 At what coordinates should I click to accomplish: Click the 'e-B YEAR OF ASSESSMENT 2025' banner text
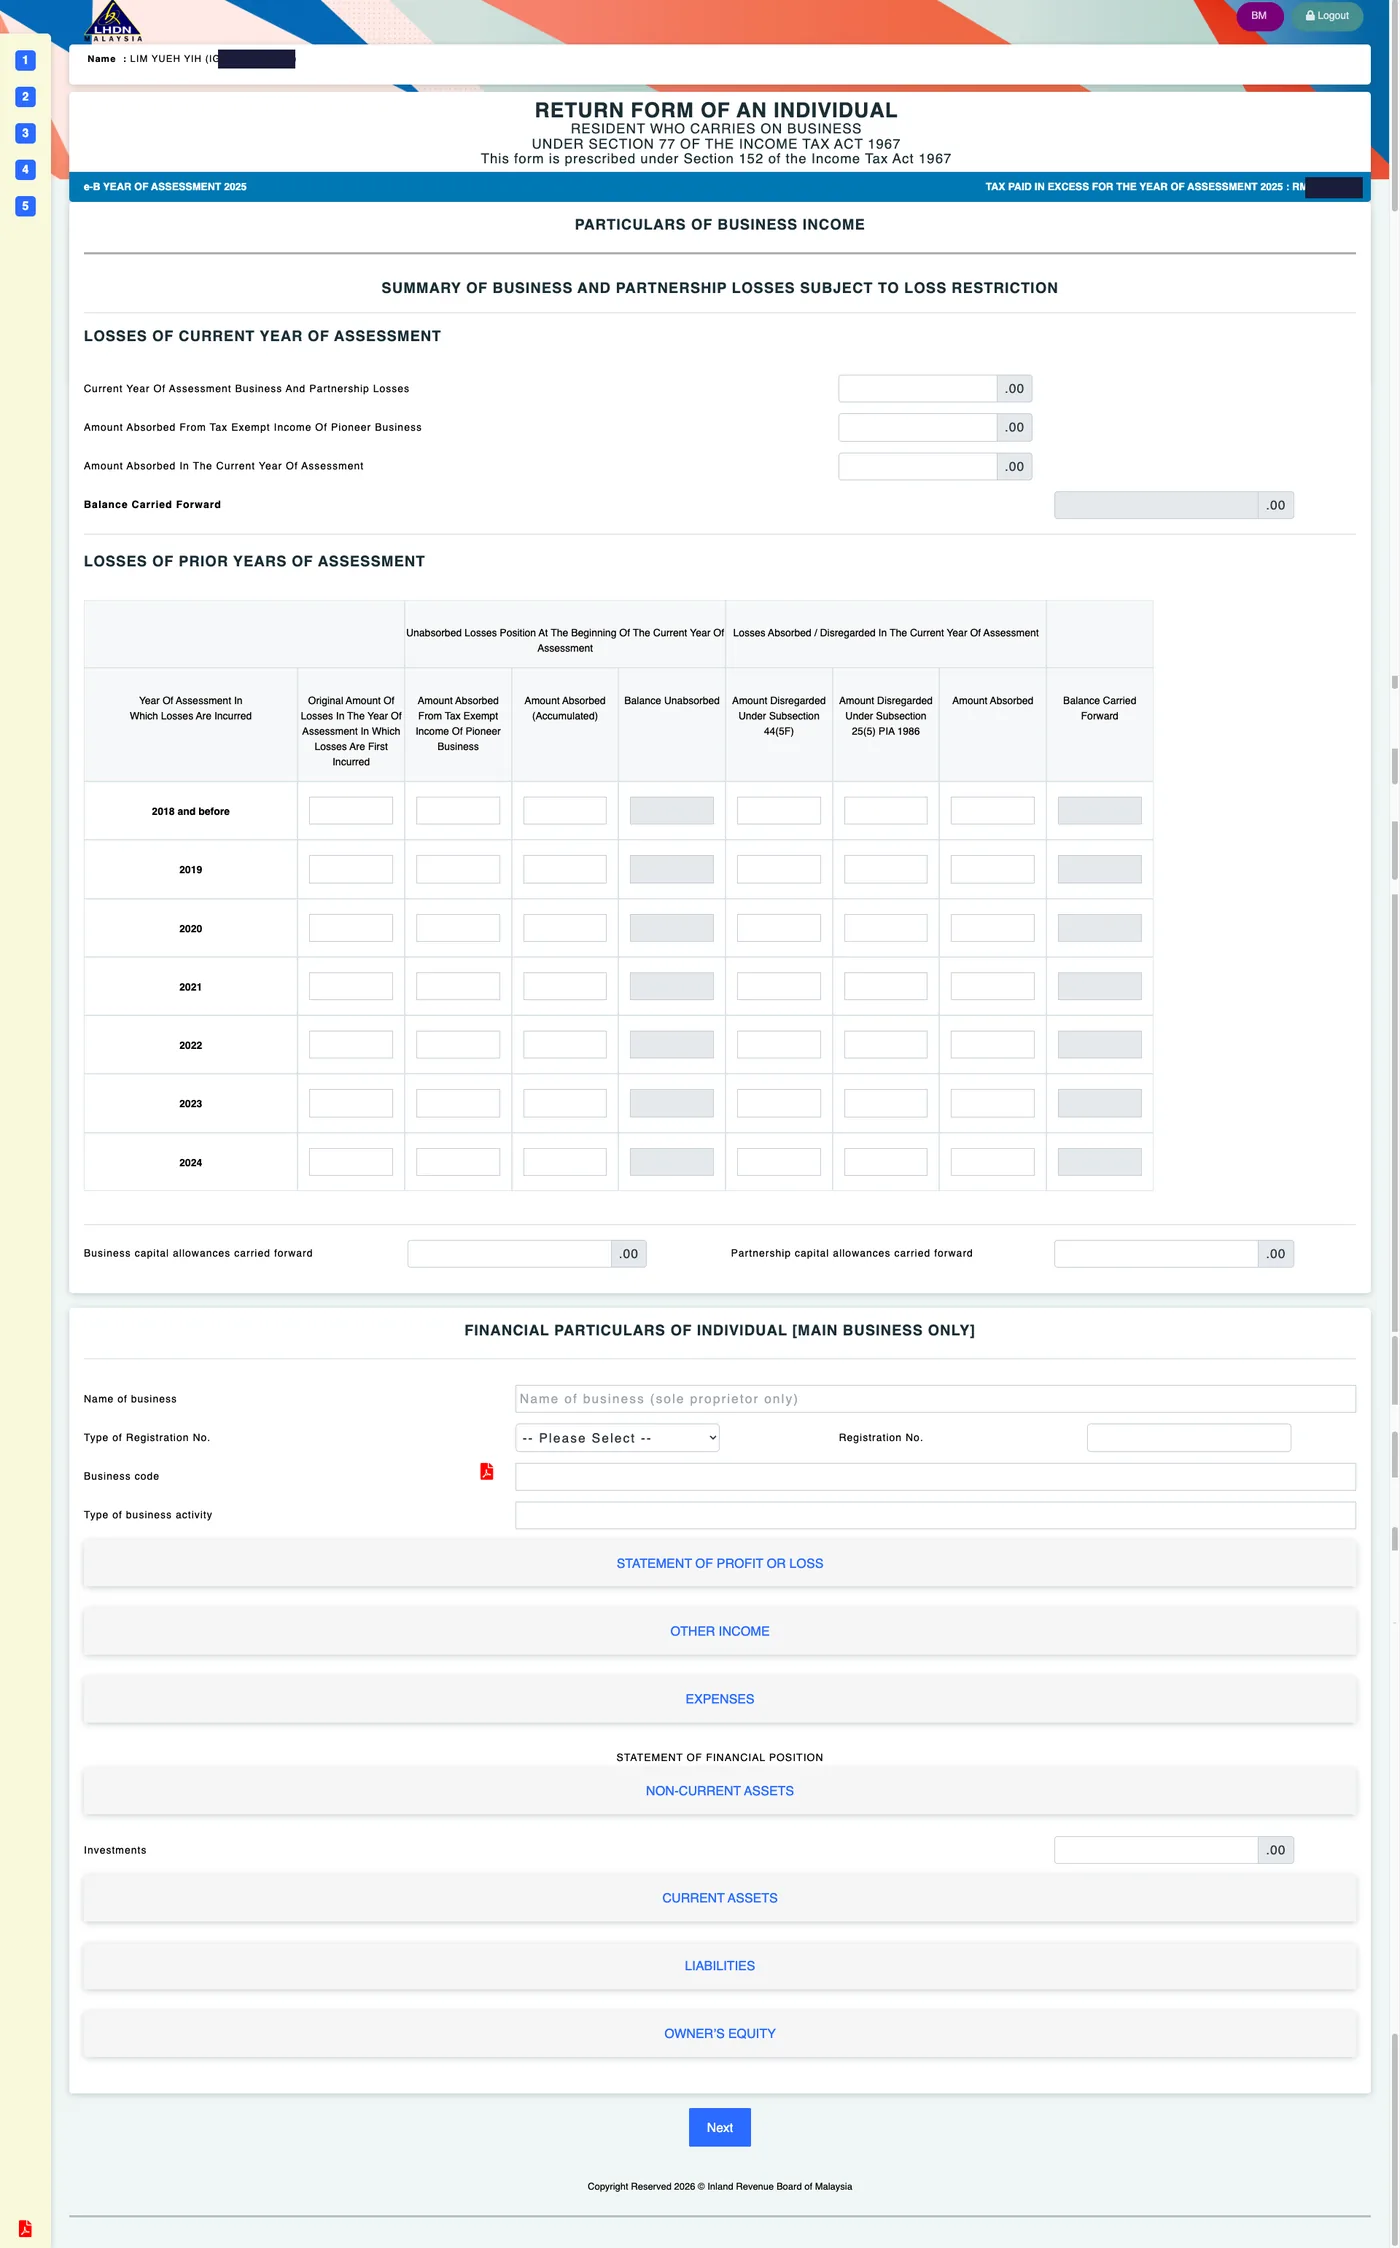pyautogui.click(x=165, y=187)
